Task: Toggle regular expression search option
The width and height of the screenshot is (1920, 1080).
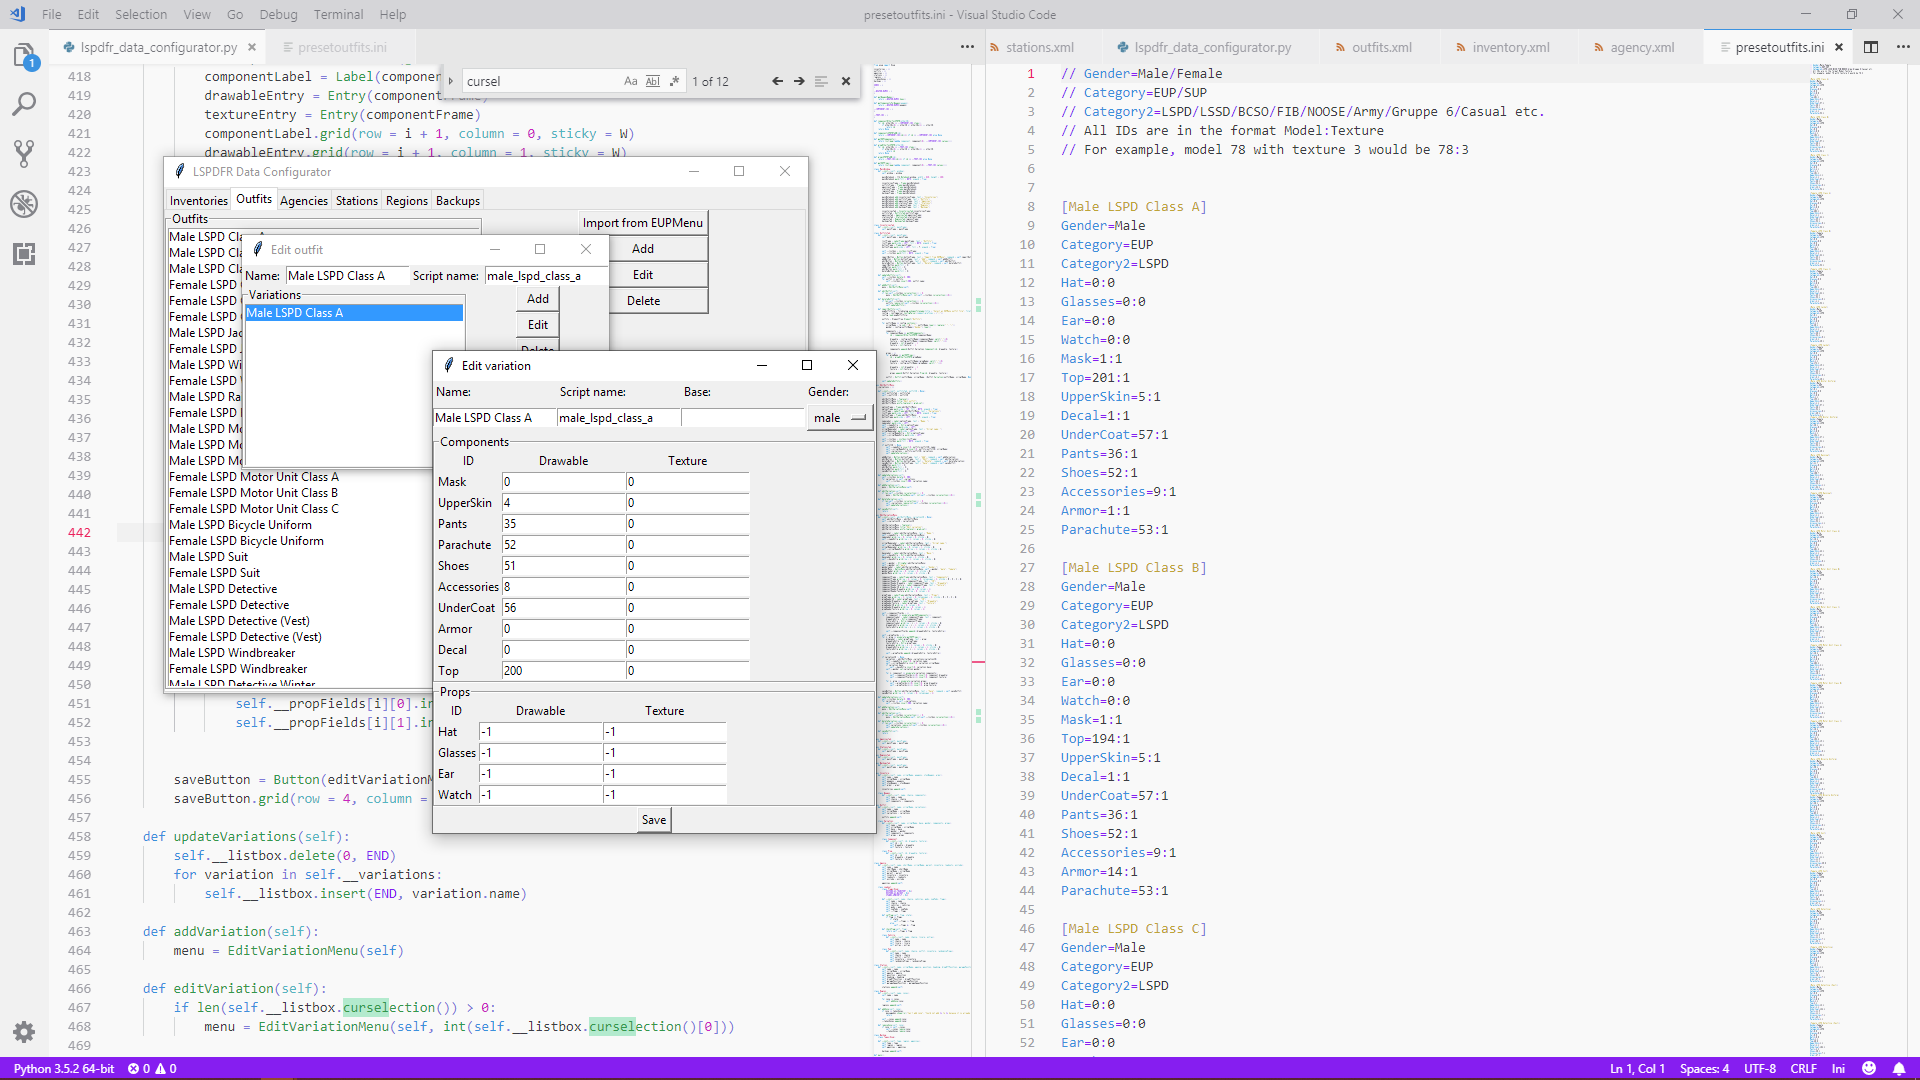Action: (x=674, y=81)
